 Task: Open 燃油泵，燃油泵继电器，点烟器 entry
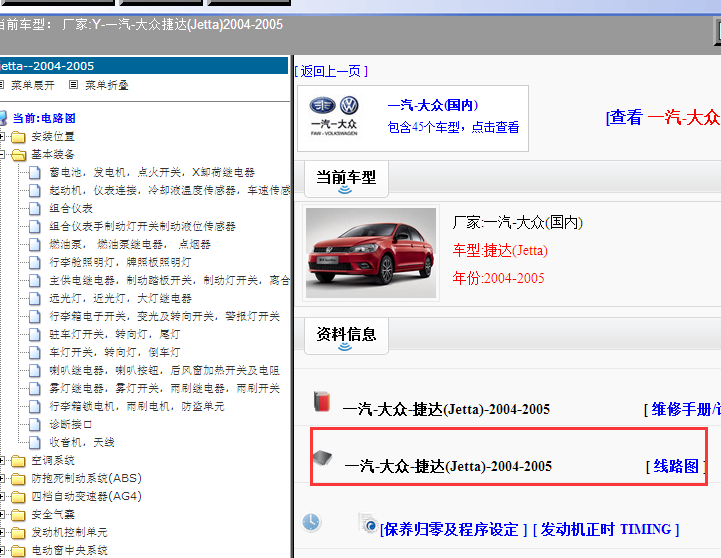coord(130,245)
